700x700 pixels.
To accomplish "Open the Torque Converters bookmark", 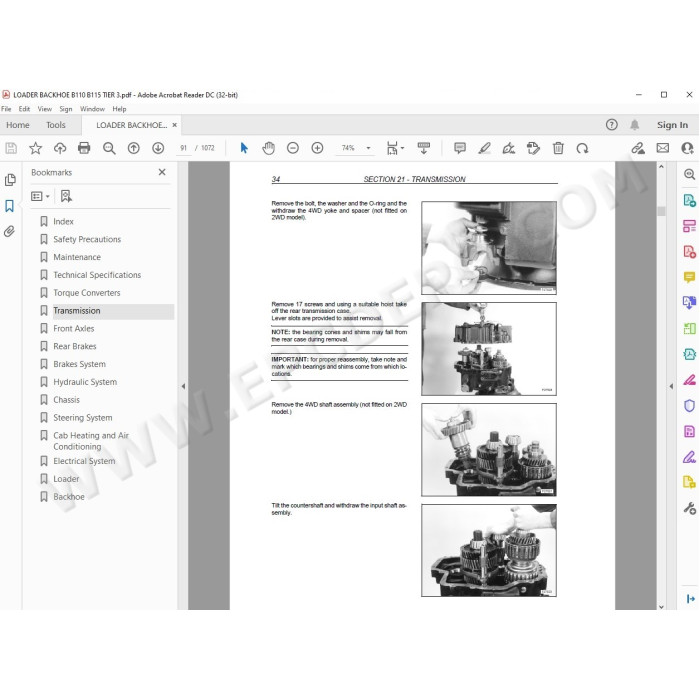I will coord(87,293).
